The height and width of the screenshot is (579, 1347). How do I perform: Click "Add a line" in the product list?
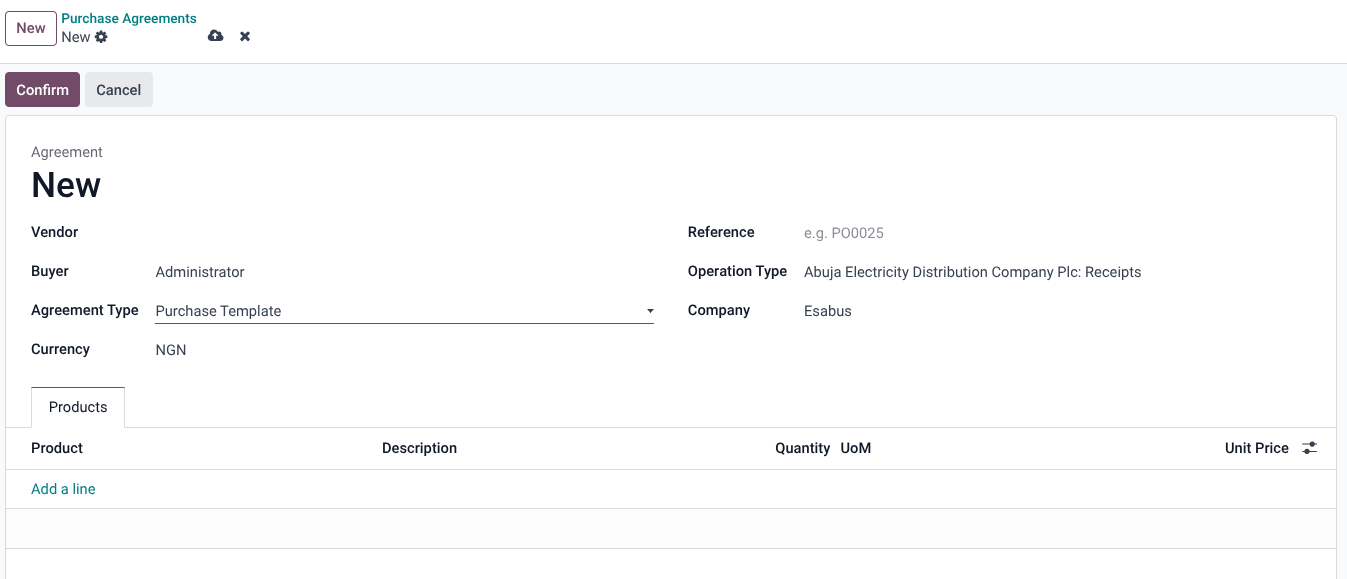[63, 488]
